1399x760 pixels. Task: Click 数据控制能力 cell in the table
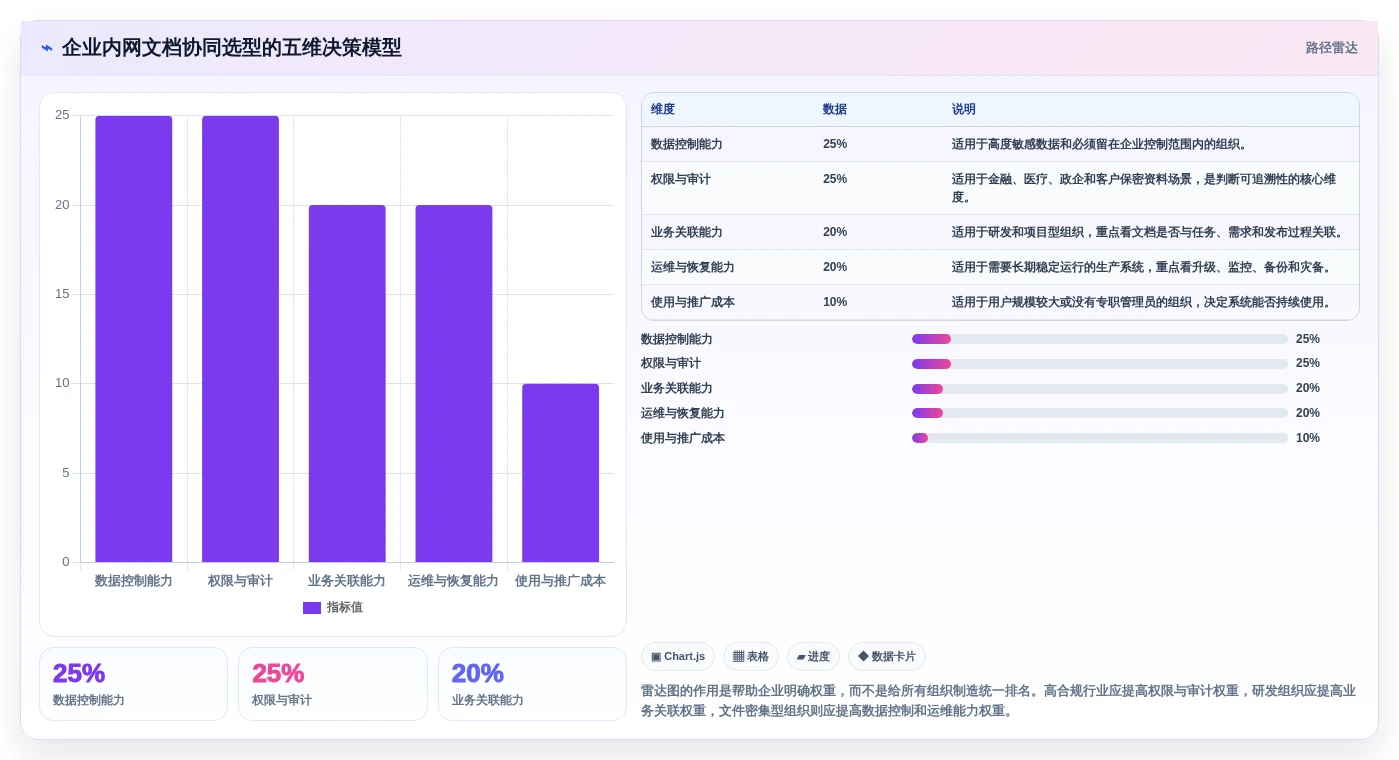pyautogui.click(x=687, y=144)
